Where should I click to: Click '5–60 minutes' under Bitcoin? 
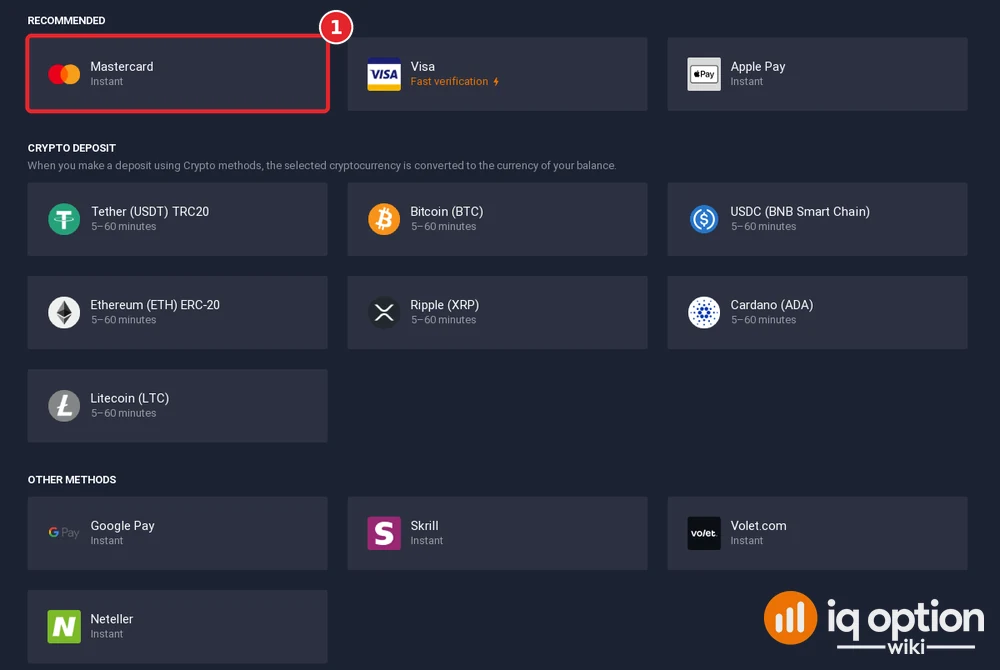pyautogui.click(x=443, y=226)
